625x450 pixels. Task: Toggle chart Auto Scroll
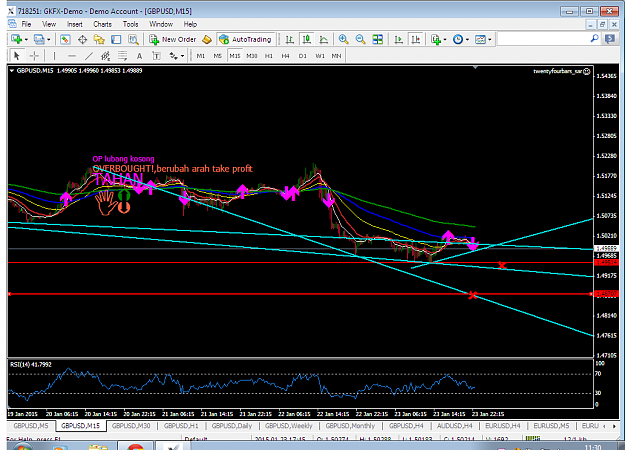click(398, 39)
